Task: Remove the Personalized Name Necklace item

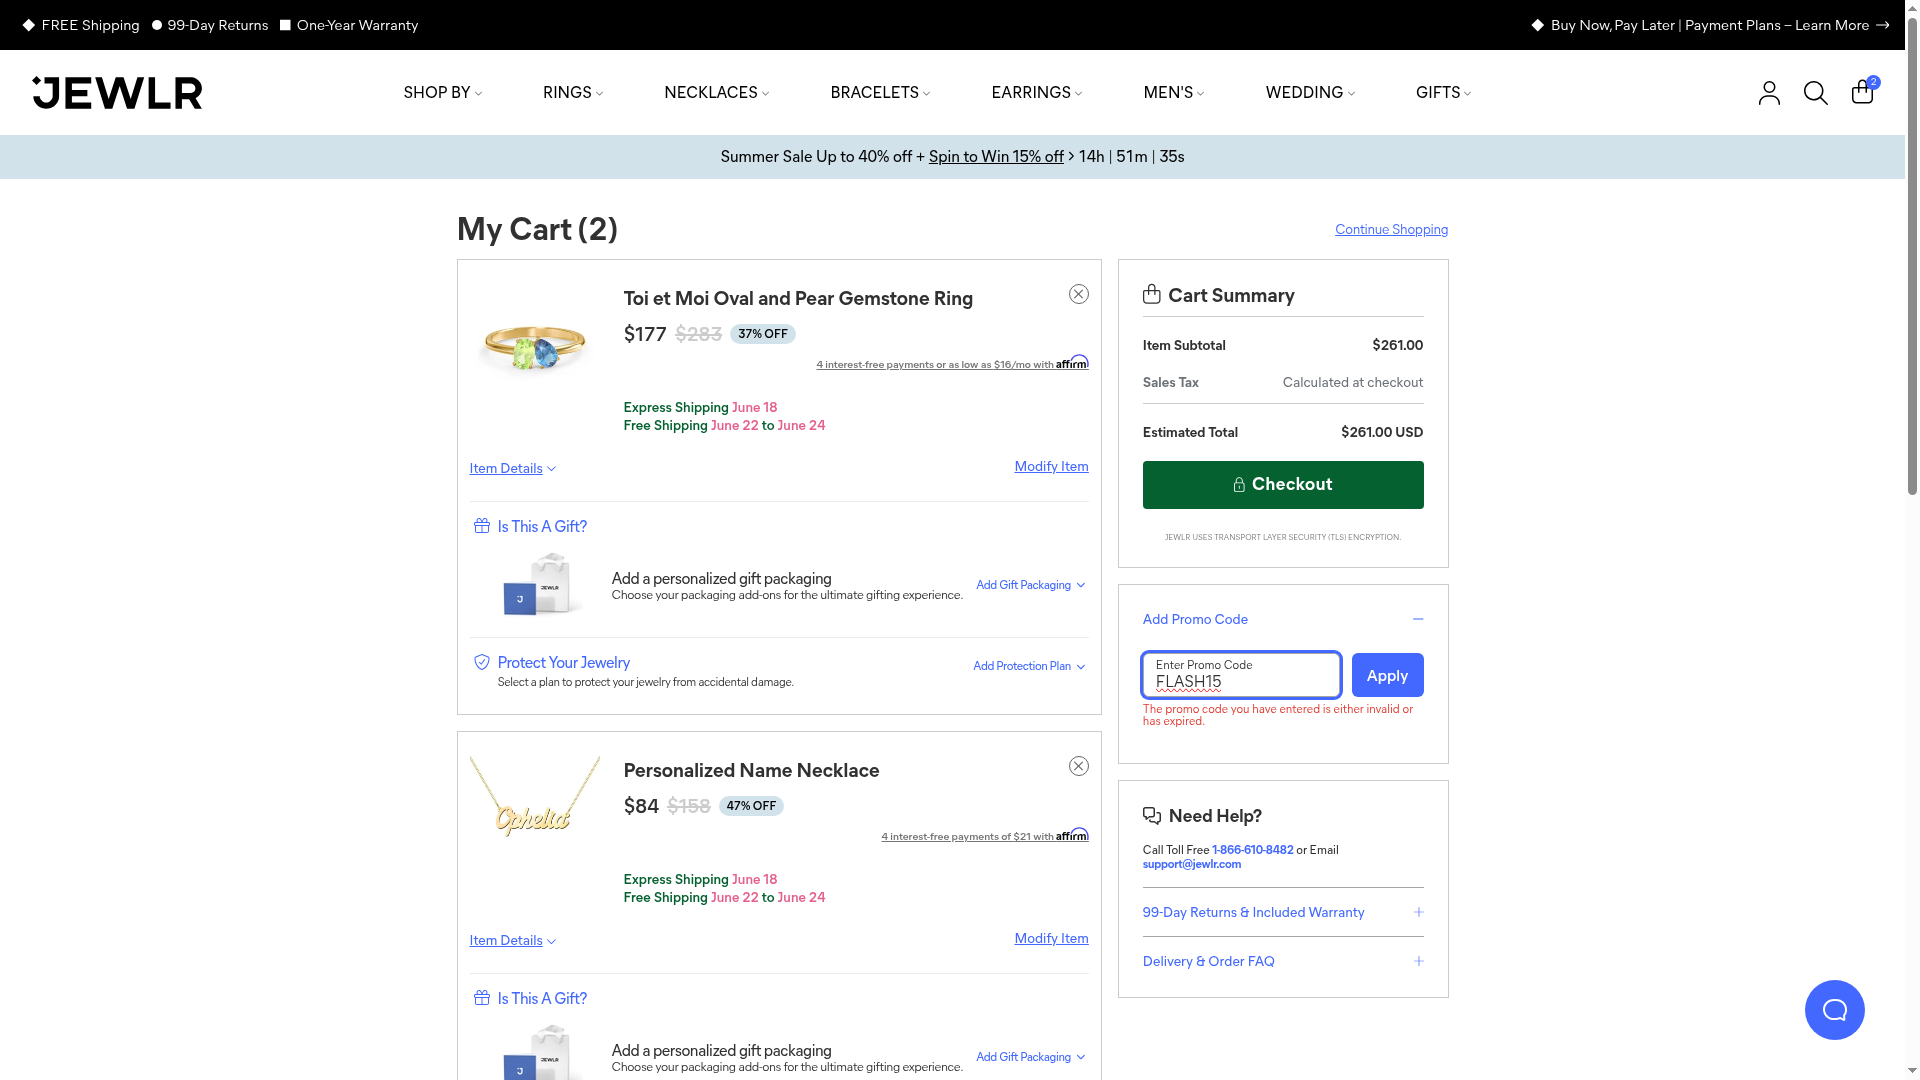Action: point(1079,766)
